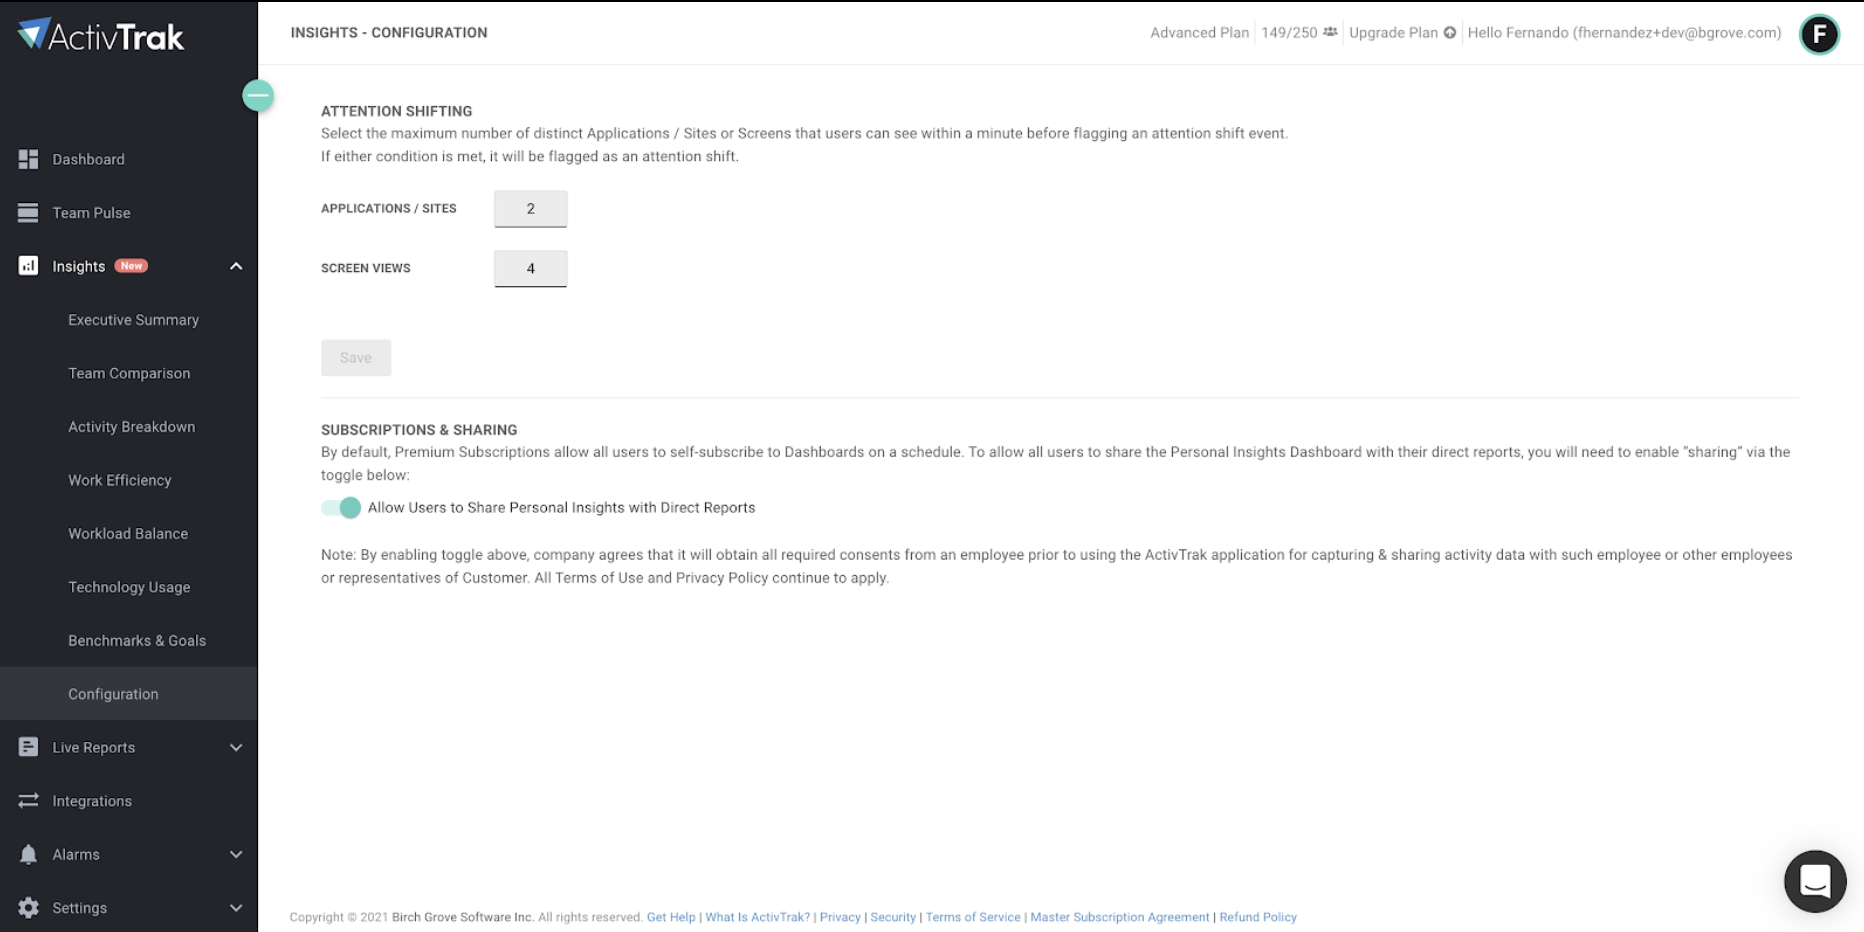Click the Save button

pos(356,358)
